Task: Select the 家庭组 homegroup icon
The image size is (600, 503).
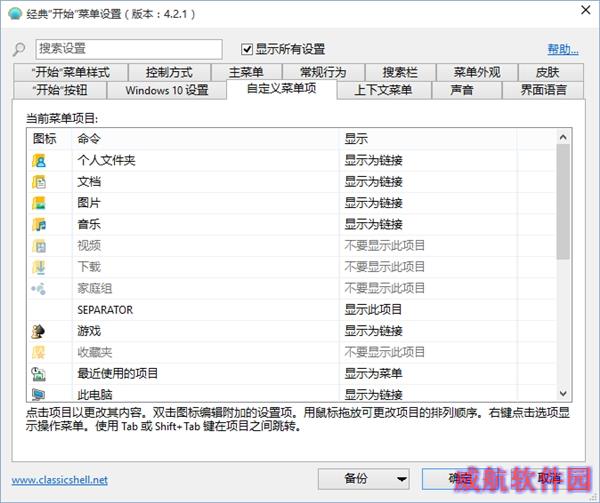Action: tap(39, 288)
